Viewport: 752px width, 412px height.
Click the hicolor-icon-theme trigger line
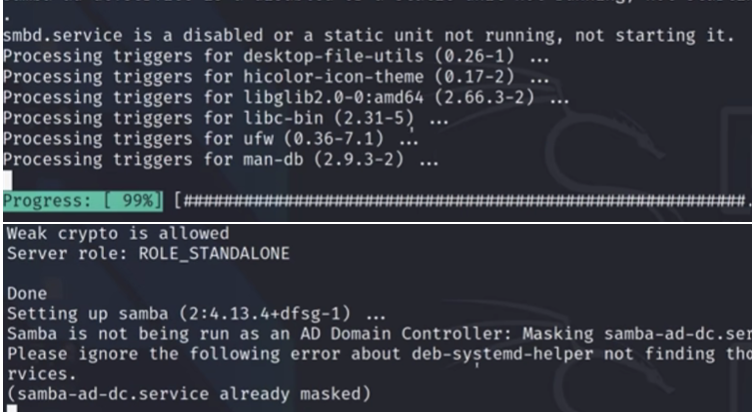[x=276, y=77]
